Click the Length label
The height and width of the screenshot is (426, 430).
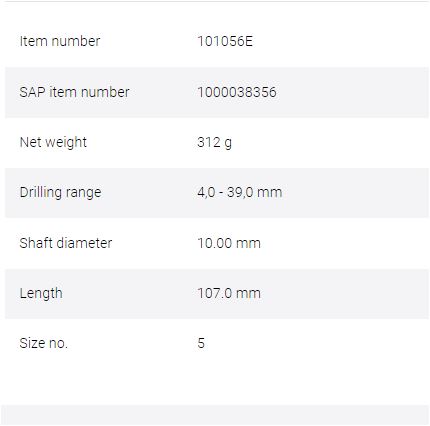click(41, 294)
